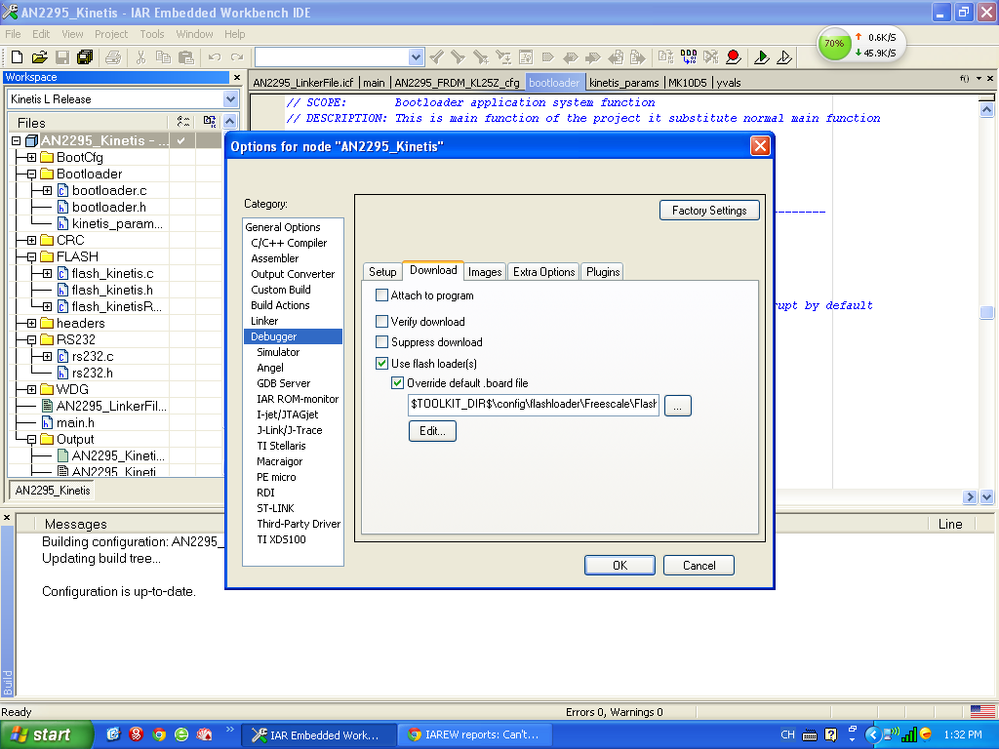
Task: Click the Print toolbar icon
Action: [113, 57]
